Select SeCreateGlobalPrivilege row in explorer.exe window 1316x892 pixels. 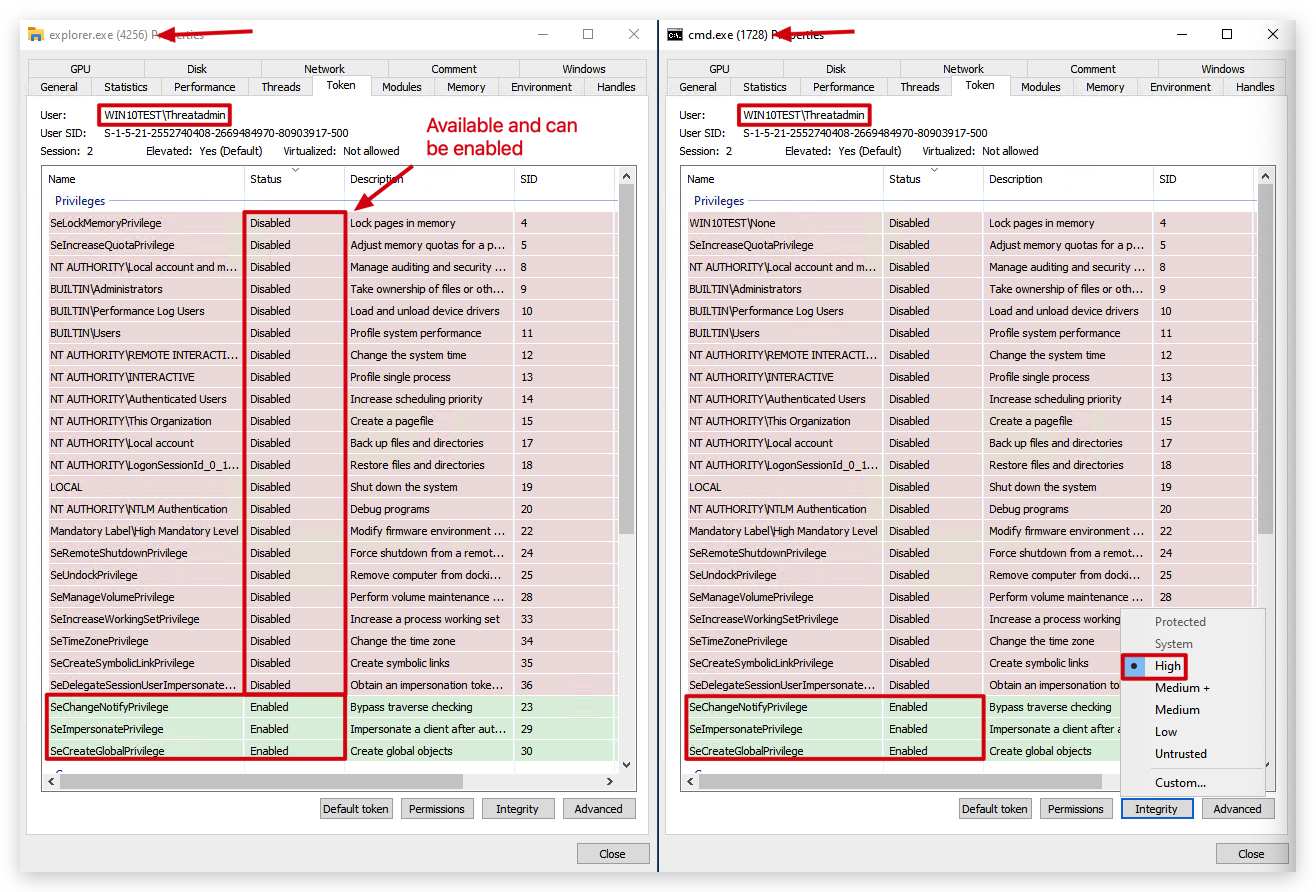pos(330,751)
